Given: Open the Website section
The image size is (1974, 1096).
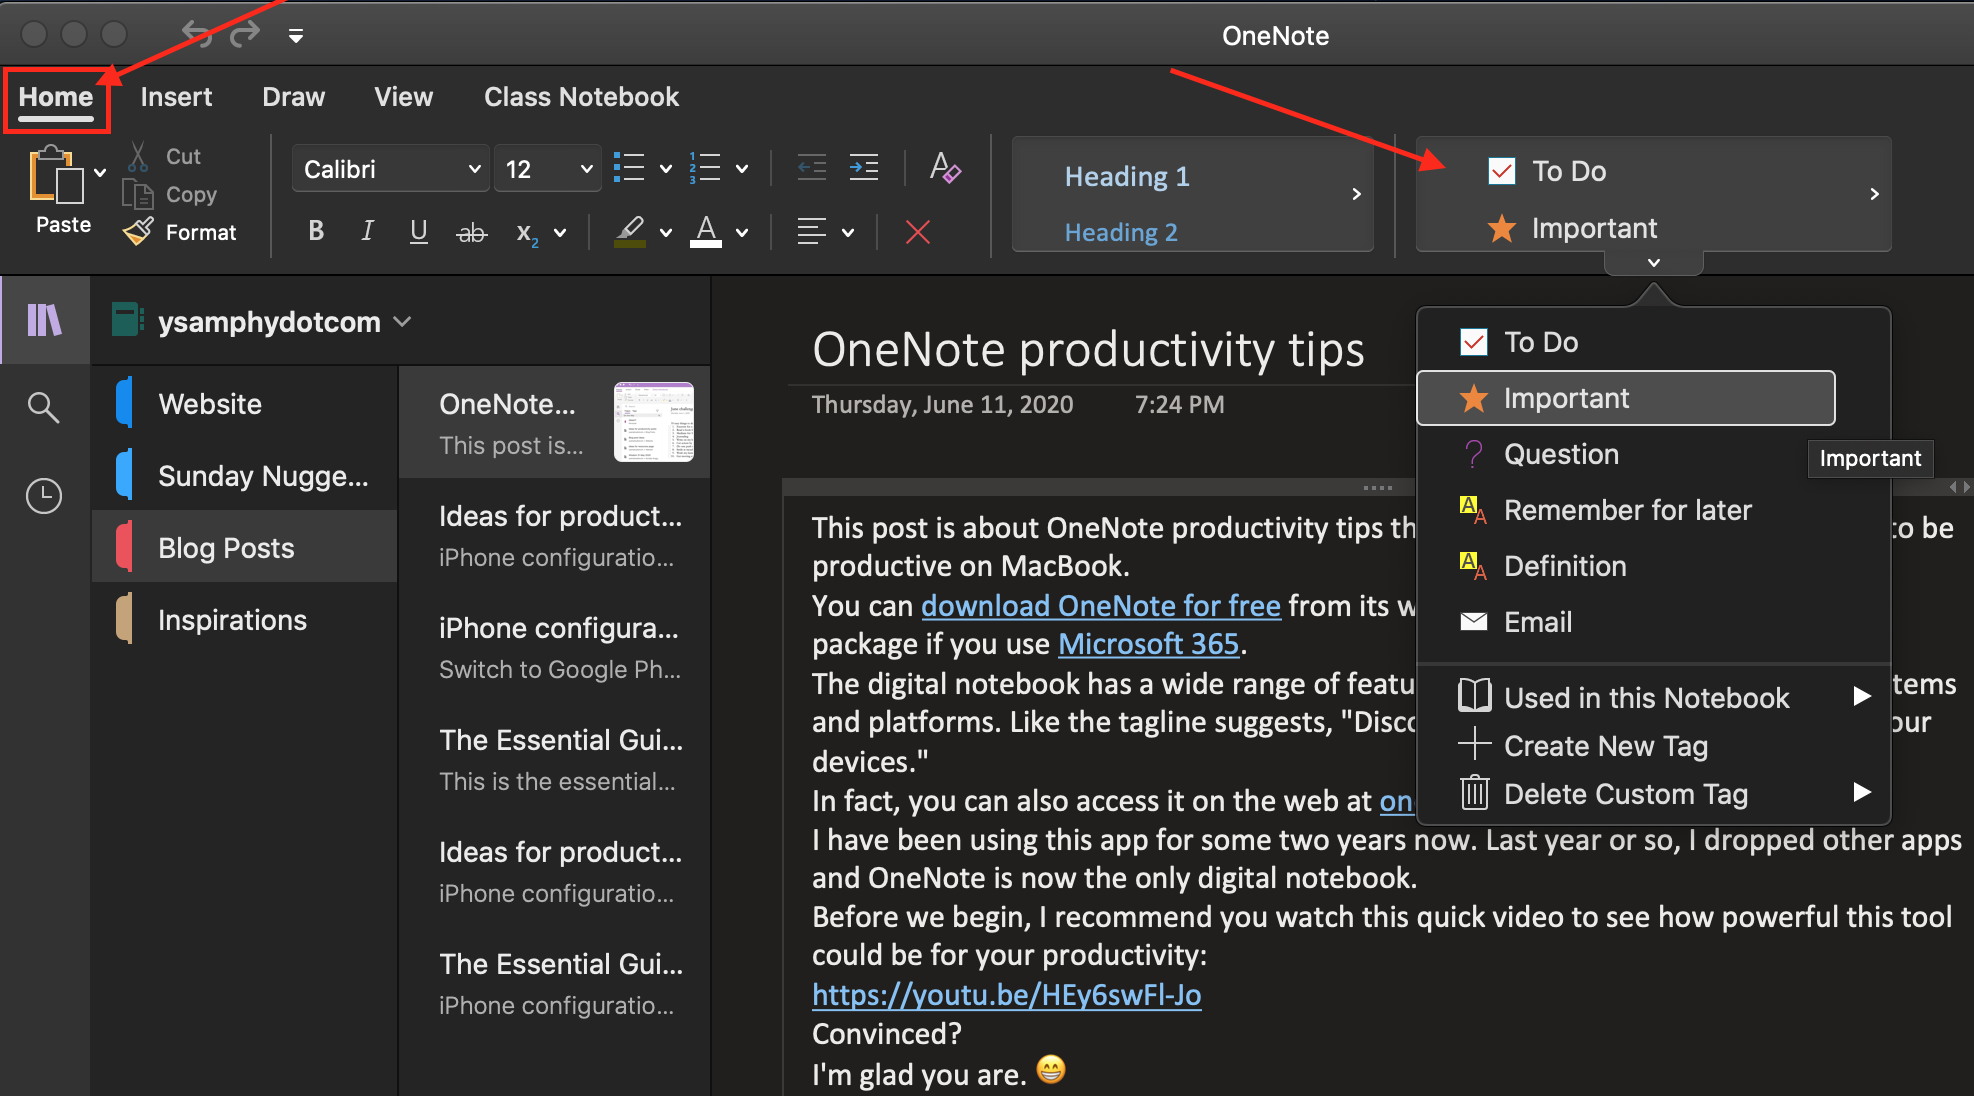Looking at the screenshot, I should pos(246,404).
